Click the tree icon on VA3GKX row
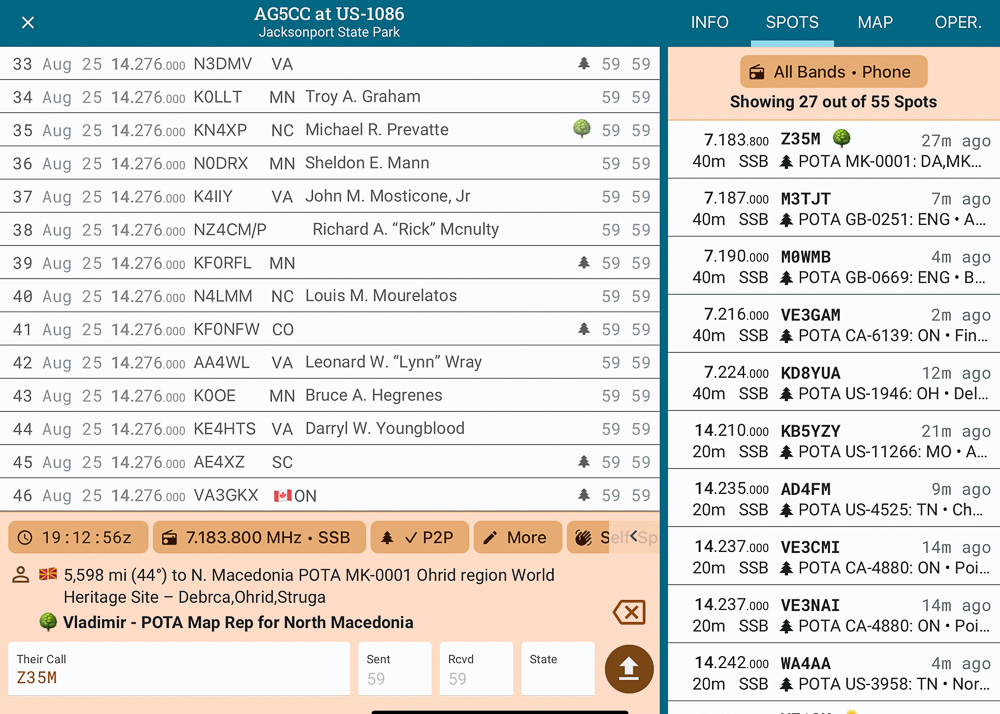This screenshot has width=1000, height=714. [584, 495]
